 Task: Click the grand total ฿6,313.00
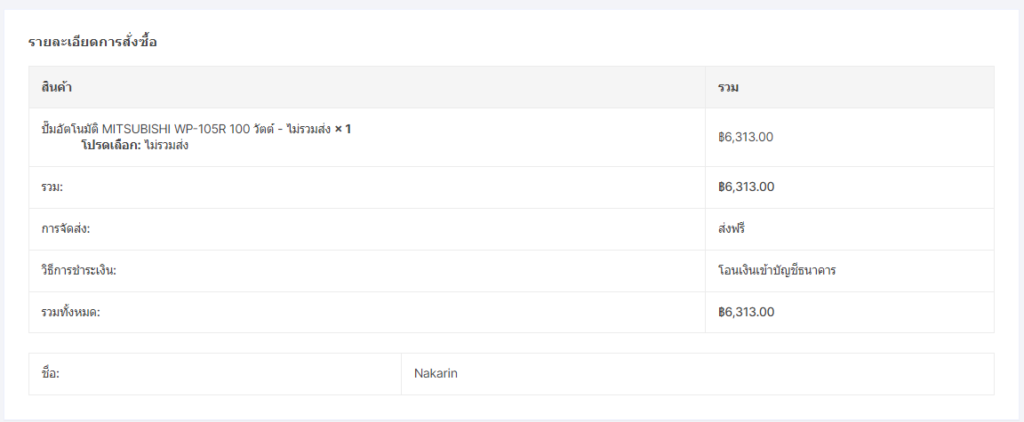[x=746, y=312]
